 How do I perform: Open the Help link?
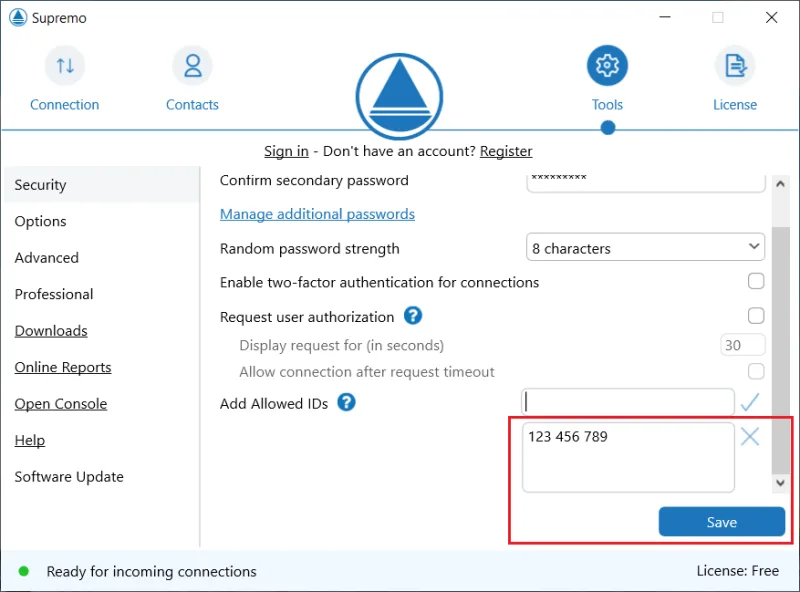coord(30,440)
